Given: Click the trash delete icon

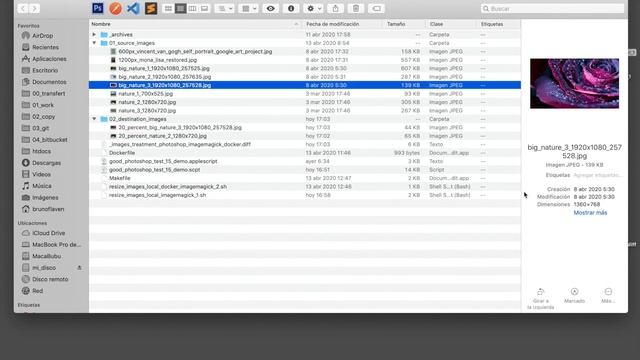Looking at the screenshot, I should tap(356, 8).
